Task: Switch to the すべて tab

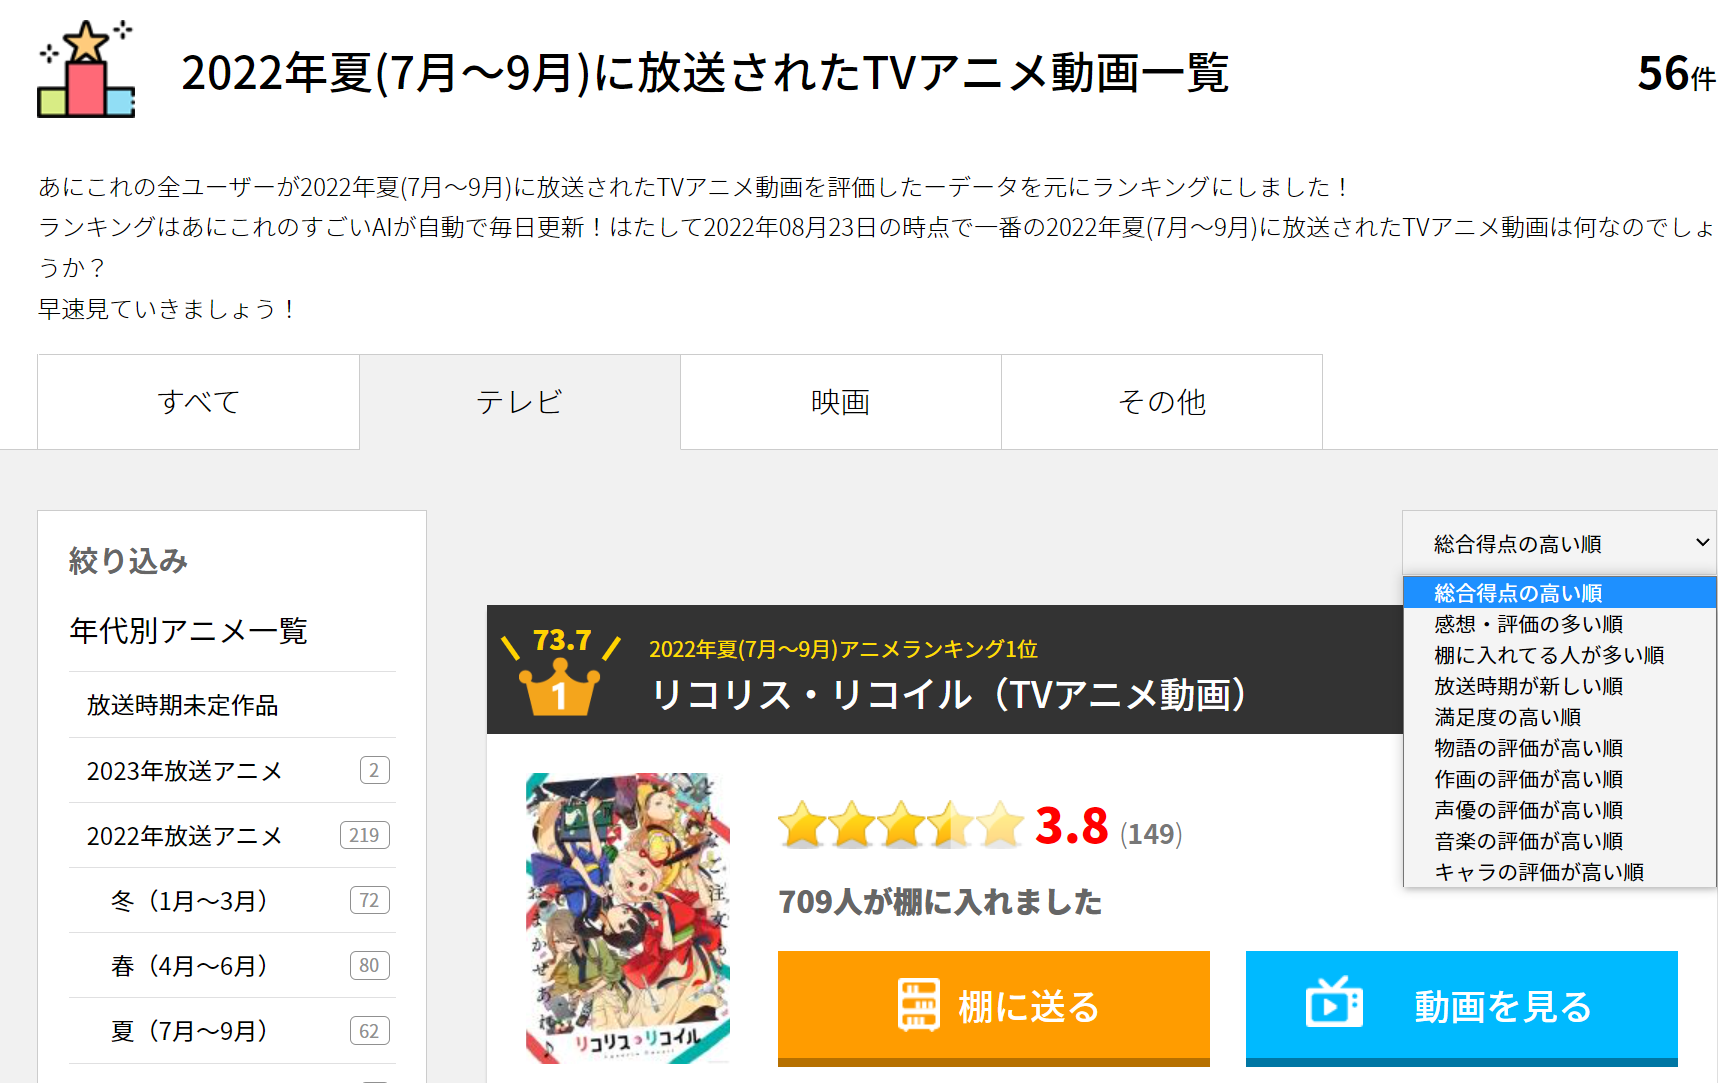Action: (x=198, y=402)
